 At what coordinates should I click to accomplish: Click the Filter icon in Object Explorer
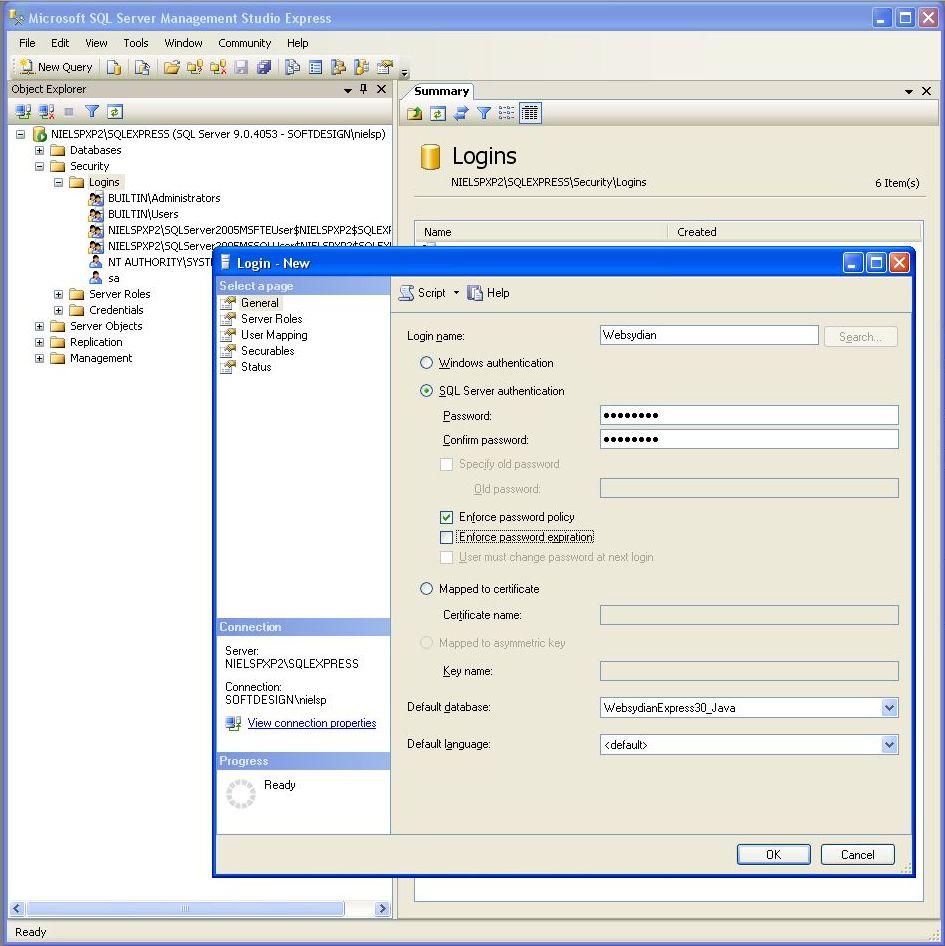click(x=92, y=112)
